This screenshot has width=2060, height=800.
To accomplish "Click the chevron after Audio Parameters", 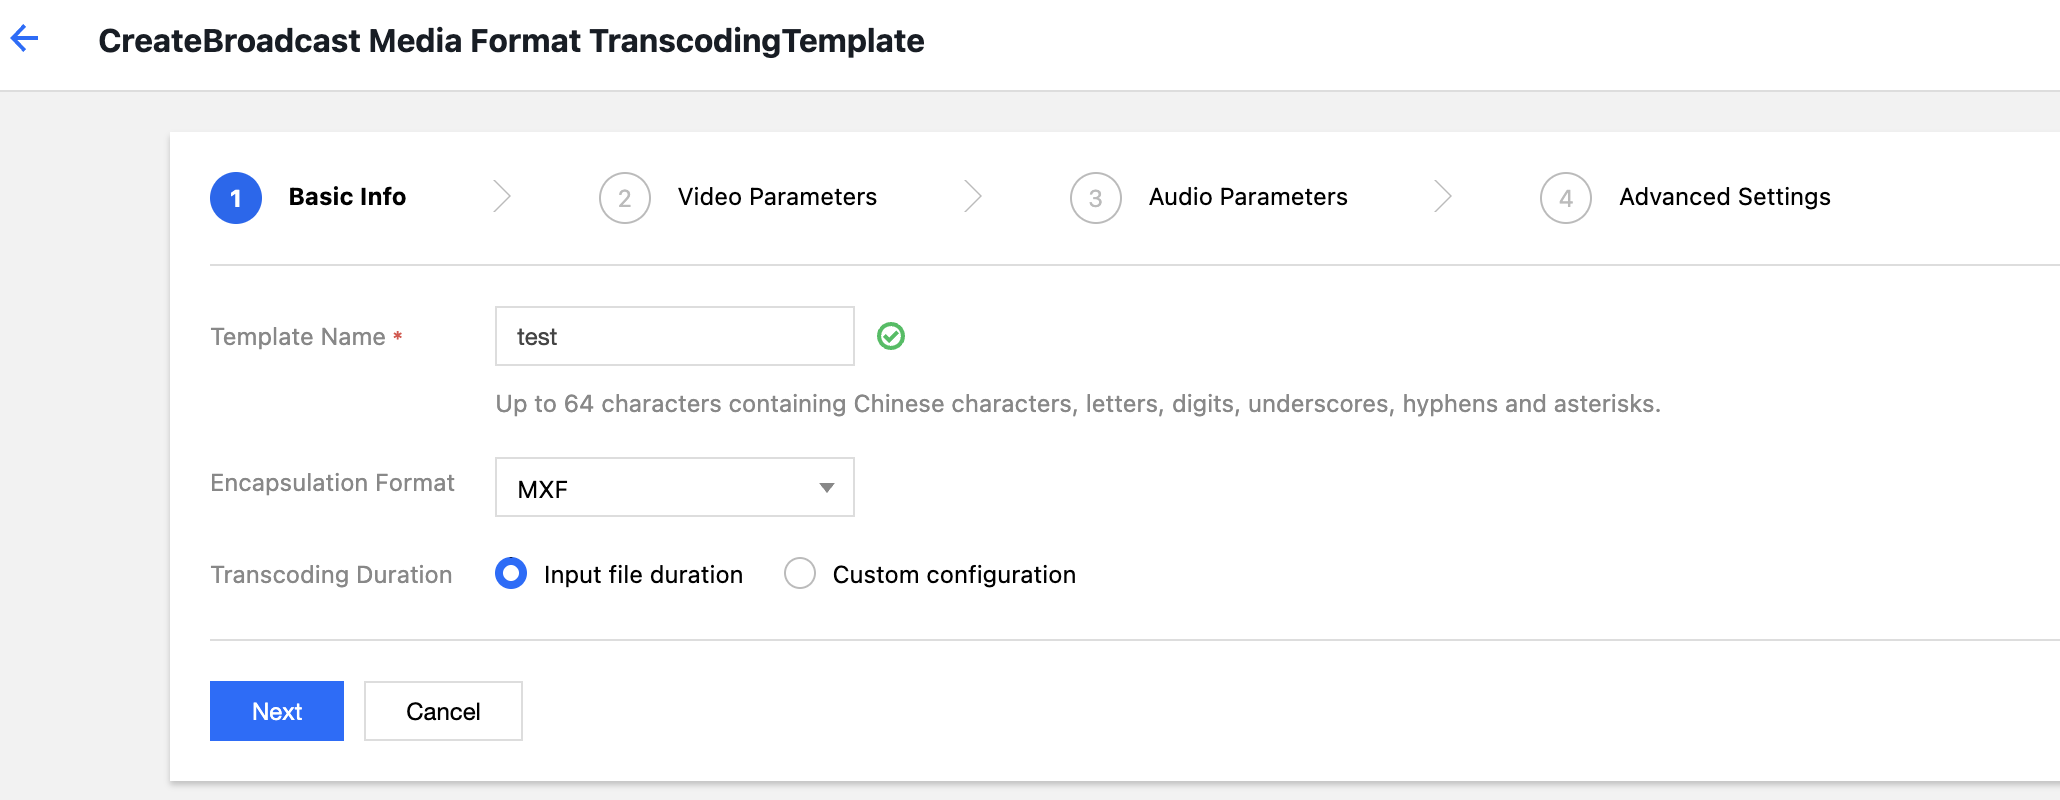I will [x=1442, y=197].
